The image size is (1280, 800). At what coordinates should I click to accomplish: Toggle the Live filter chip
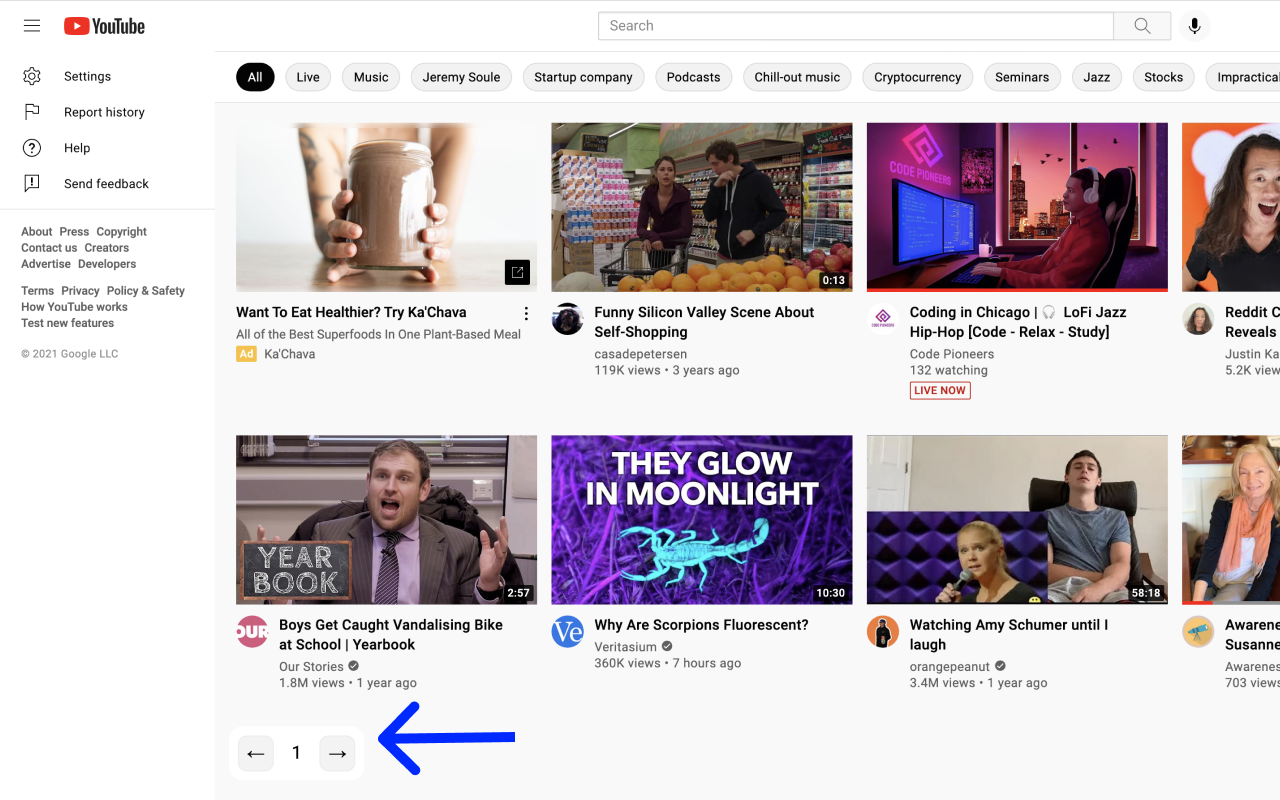click(307, 76)
